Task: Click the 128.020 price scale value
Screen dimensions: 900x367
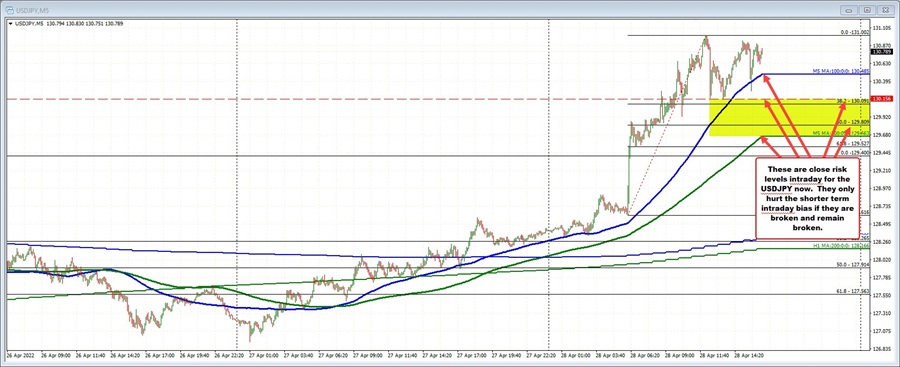Action: (x=882, y=260)
